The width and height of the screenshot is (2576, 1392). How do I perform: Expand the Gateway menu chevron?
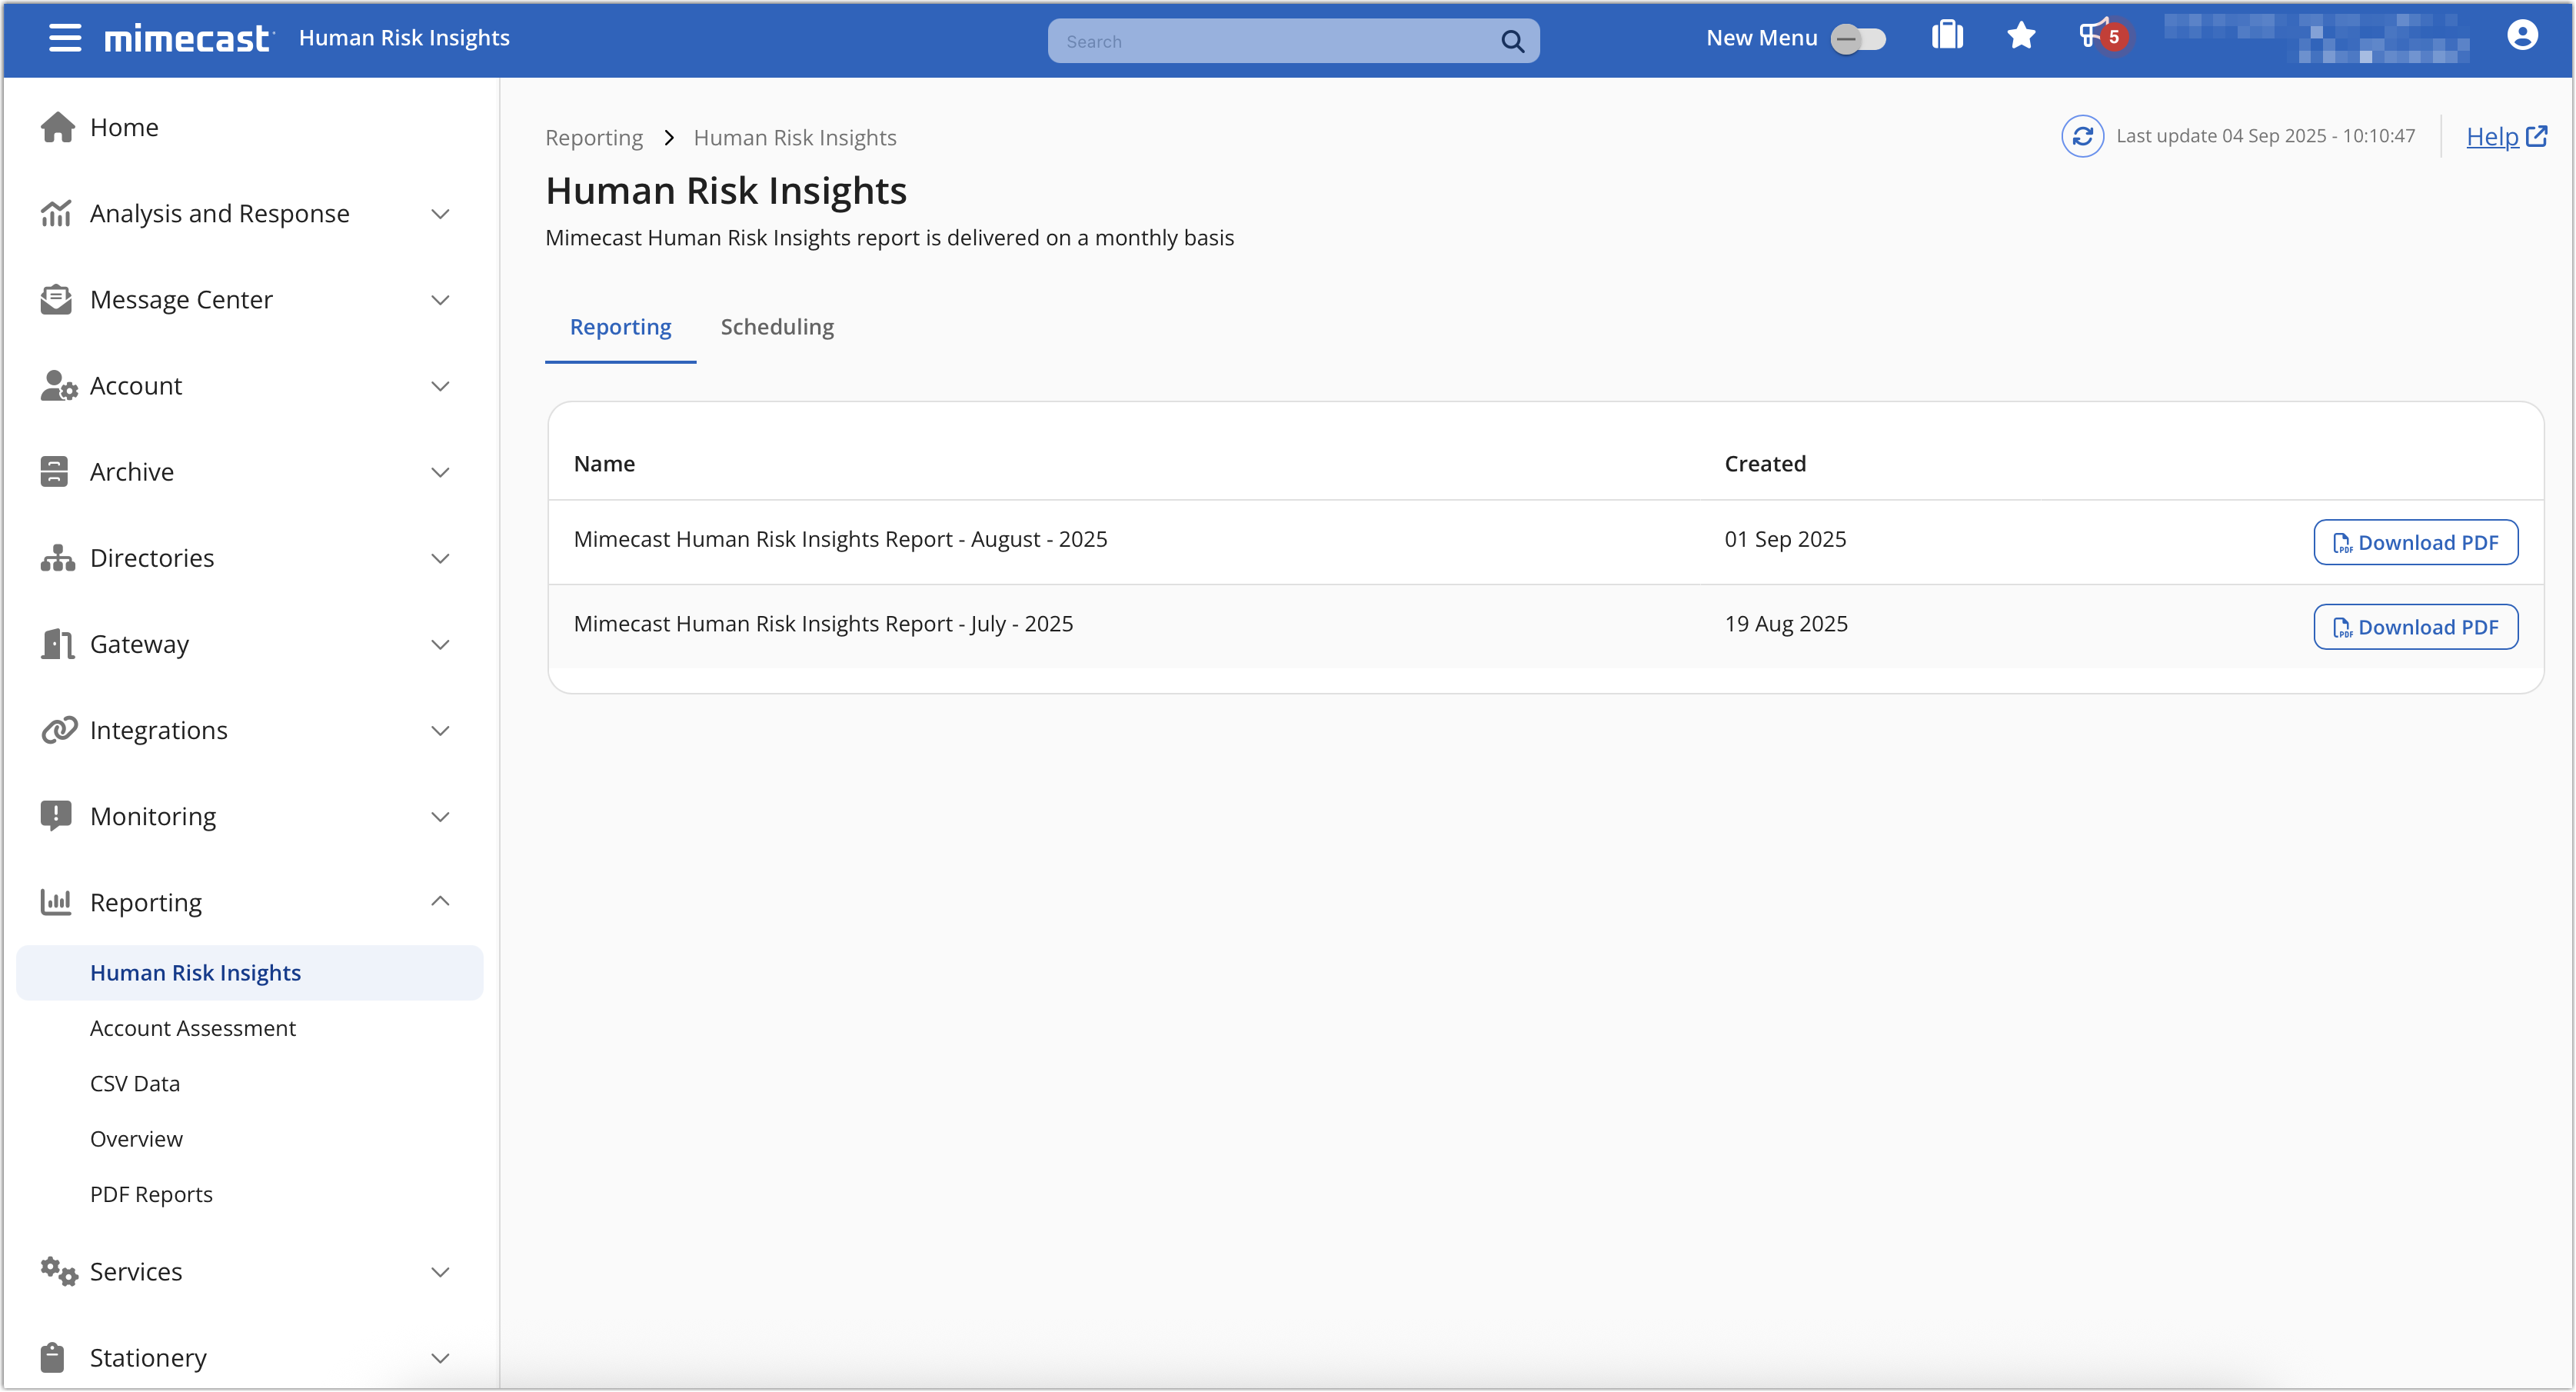[440, 644]
